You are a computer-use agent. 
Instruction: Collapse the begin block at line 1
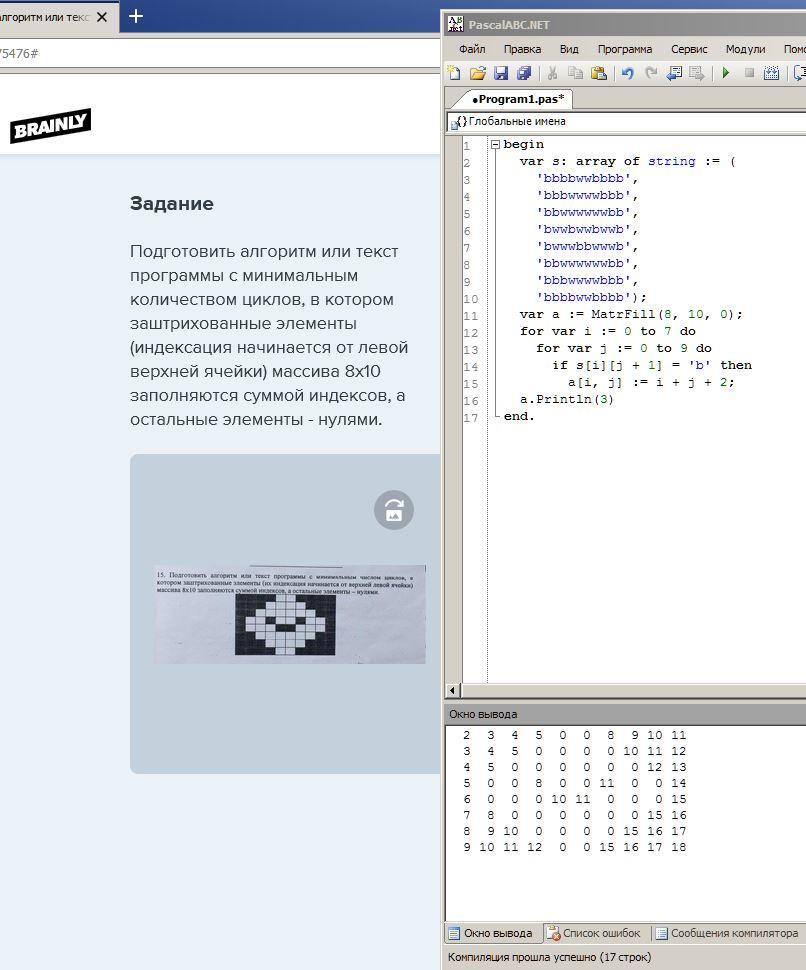pos(495,144)
